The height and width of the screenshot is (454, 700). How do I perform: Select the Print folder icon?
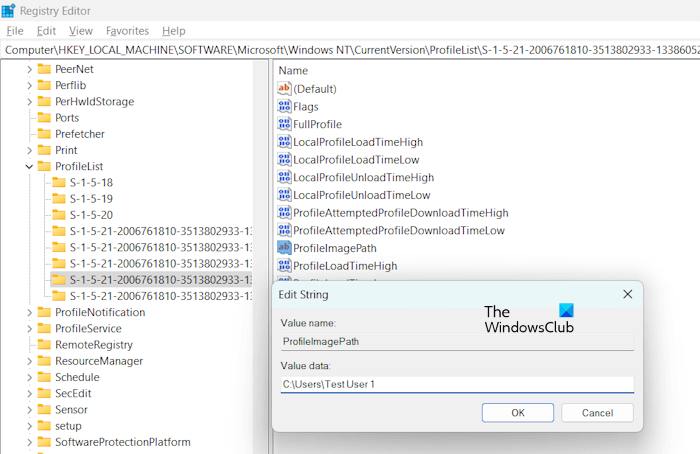(44, 150)
